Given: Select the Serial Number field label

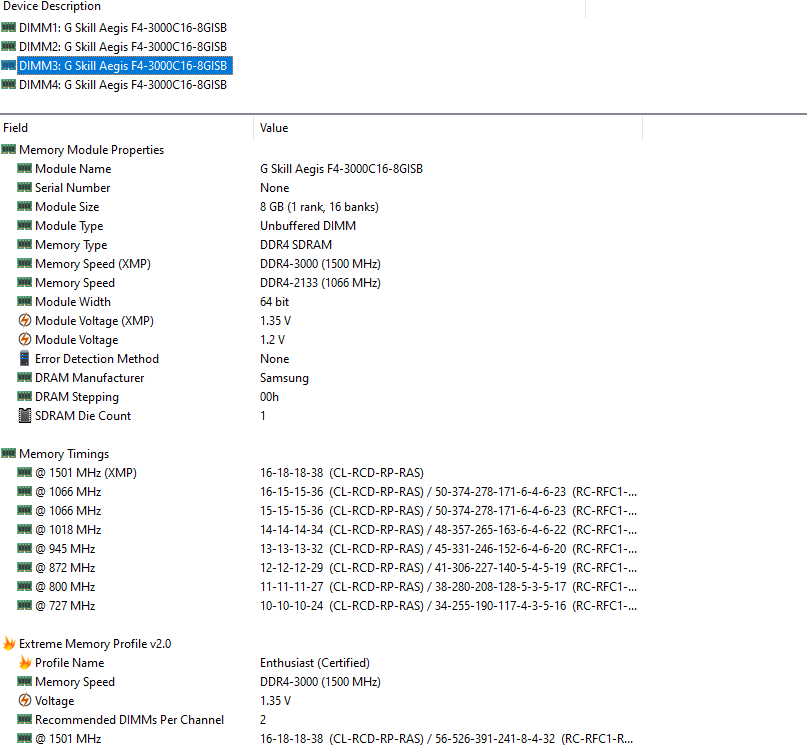Looking at the screenshot, I should pyautogui.click(x=73, y=188).
